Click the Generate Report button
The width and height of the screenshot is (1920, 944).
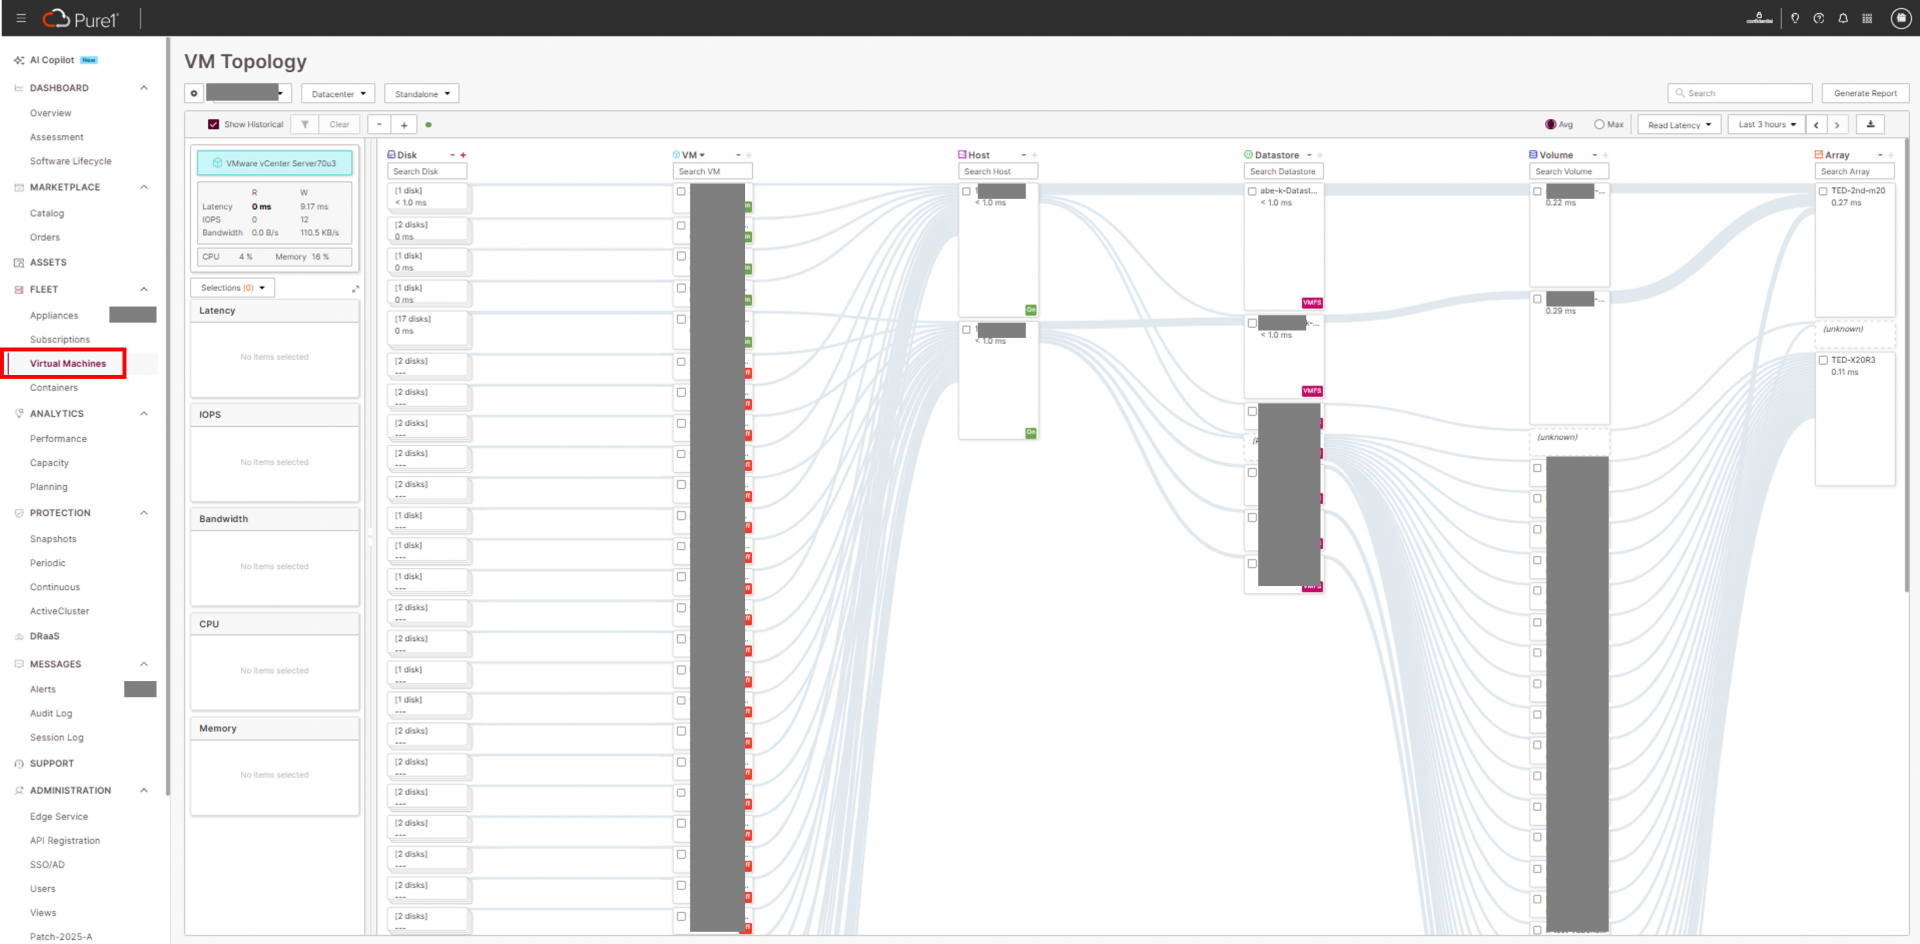[x=1865, y=93]
